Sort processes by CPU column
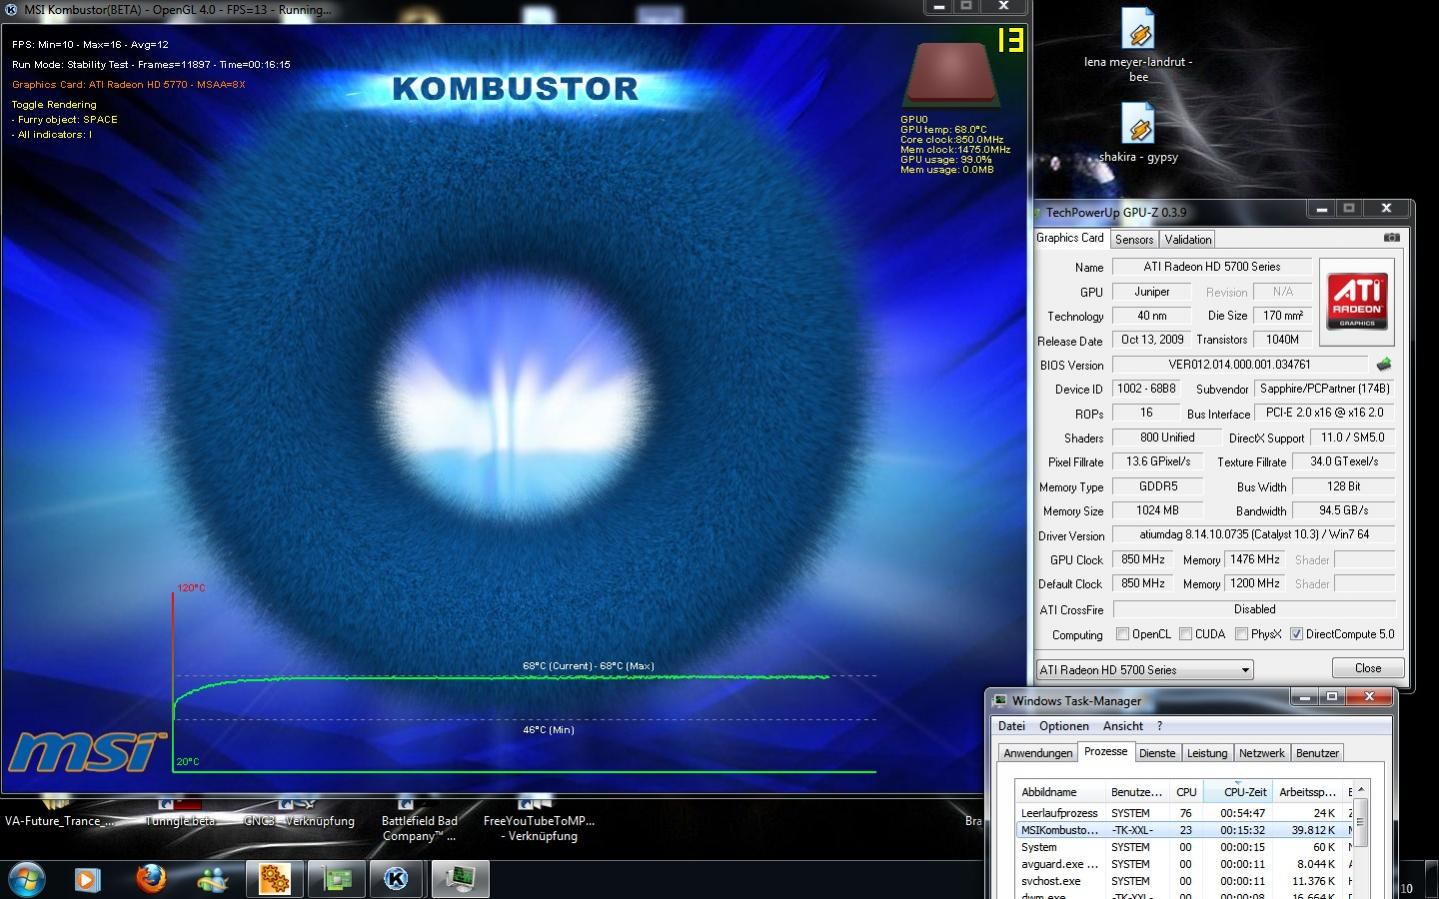The image size is (1439, 899). click(1186, 792)
